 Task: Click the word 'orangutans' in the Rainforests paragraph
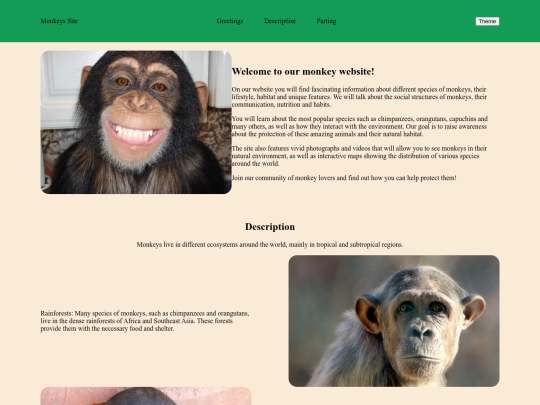click(232, 313)
